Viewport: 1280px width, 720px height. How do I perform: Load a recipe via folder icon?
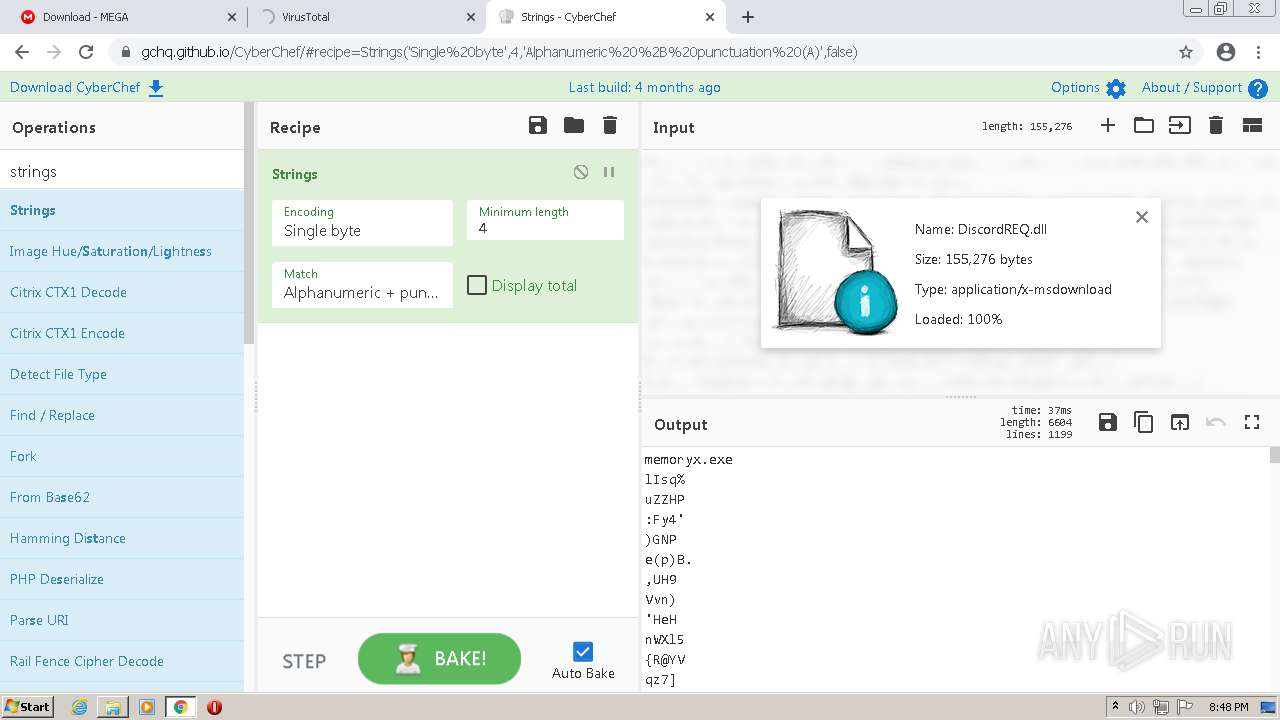[574, 125]
